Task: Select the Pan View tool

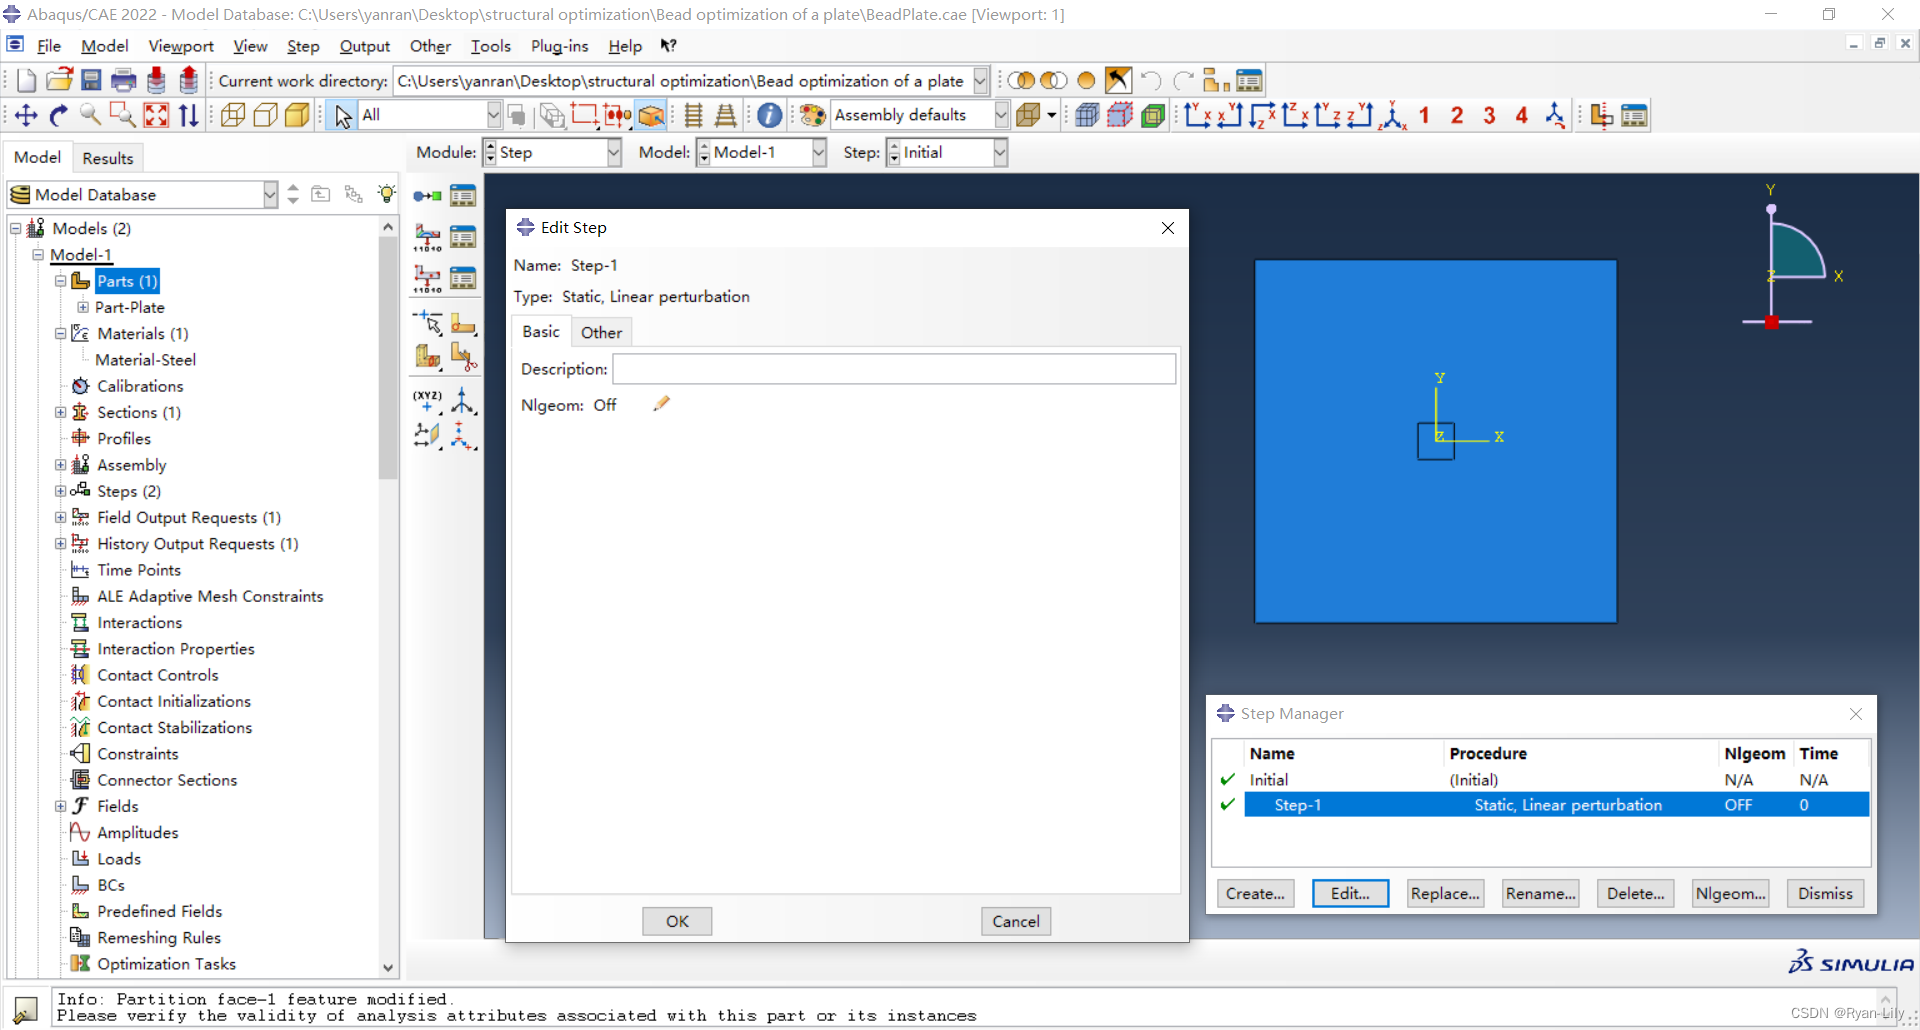Action: point(26,115)
